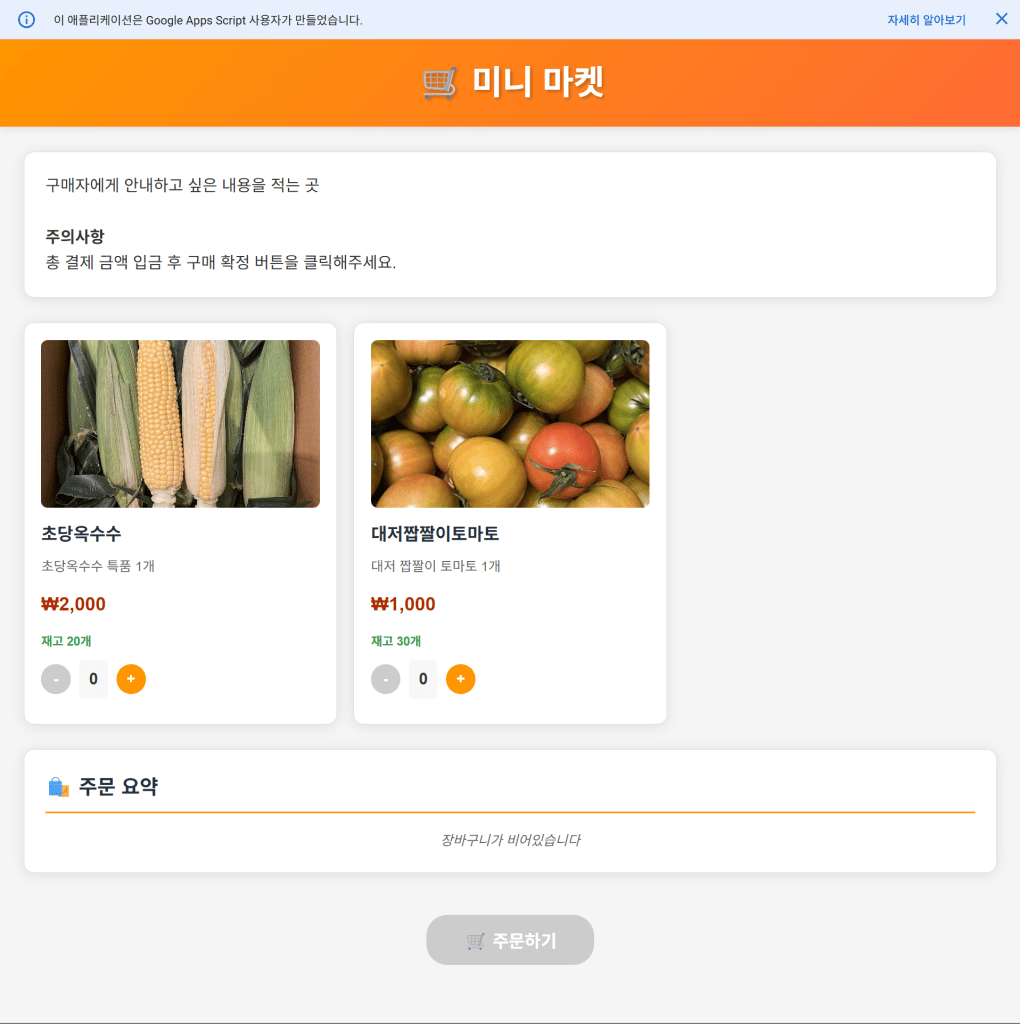Increase 초당옥수수 quantity with plus button
This screenshot has height=1024, width=1020.
[x=131, y=679]
